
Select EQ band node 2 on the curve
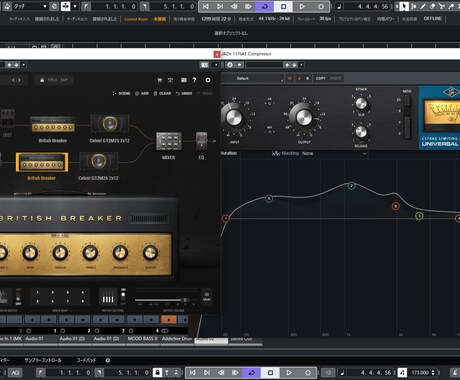[x=351, y=186]
